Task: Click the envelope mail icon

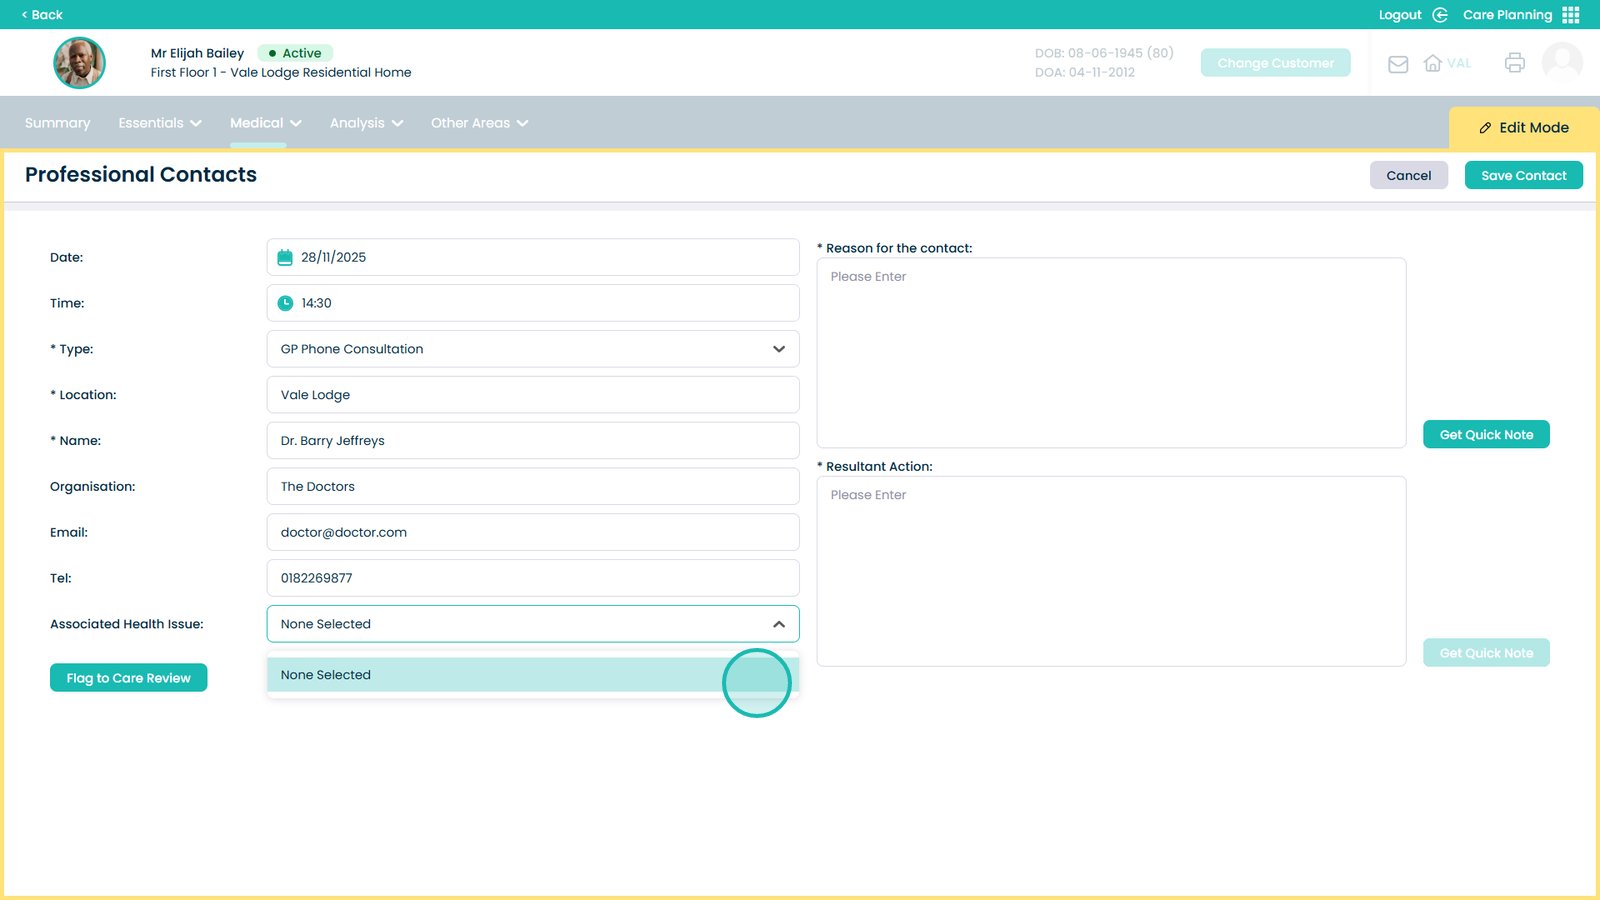Action: pos(1398,64)
